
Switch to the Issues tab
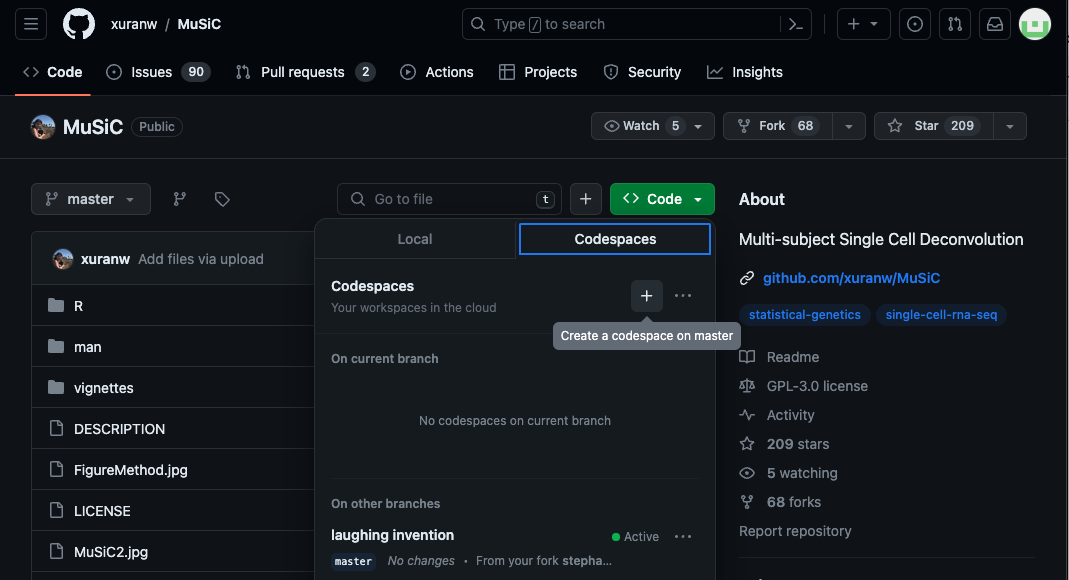point(158,72)
